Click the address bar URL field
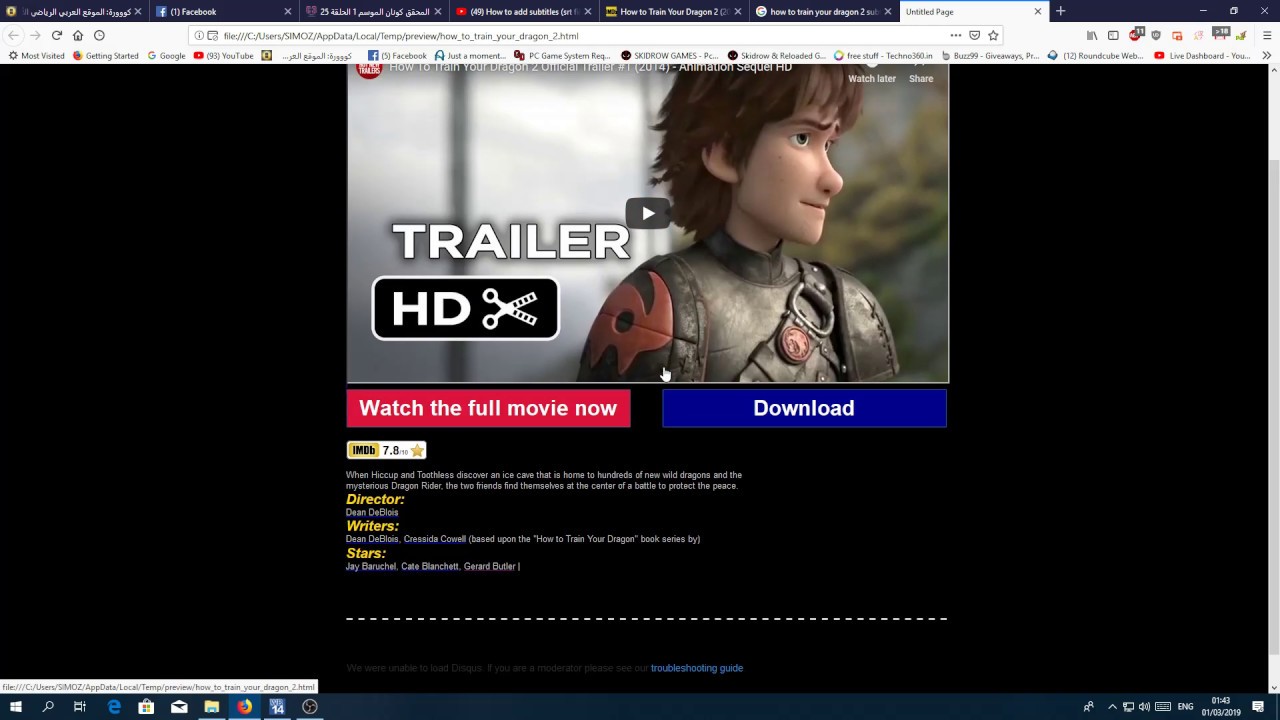 coord(580,36)
